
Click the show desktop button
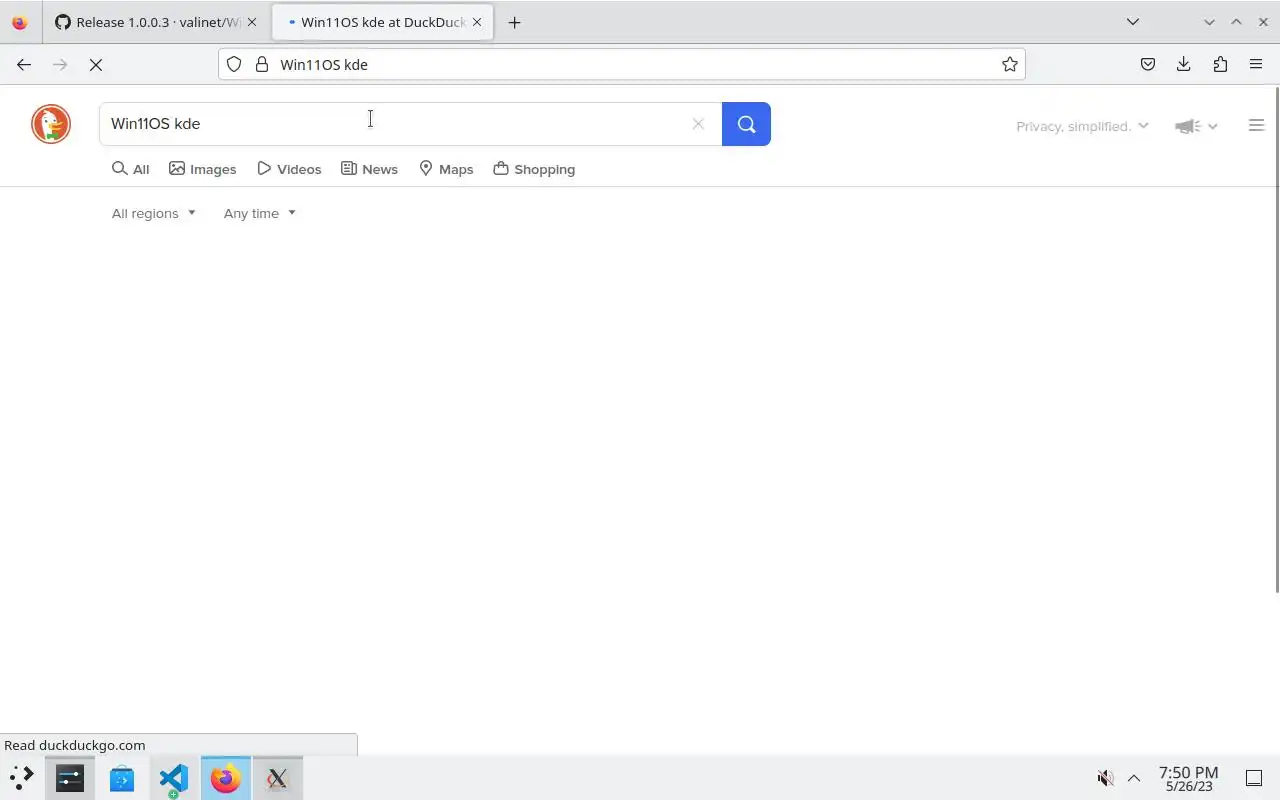tap(1254, 778)
